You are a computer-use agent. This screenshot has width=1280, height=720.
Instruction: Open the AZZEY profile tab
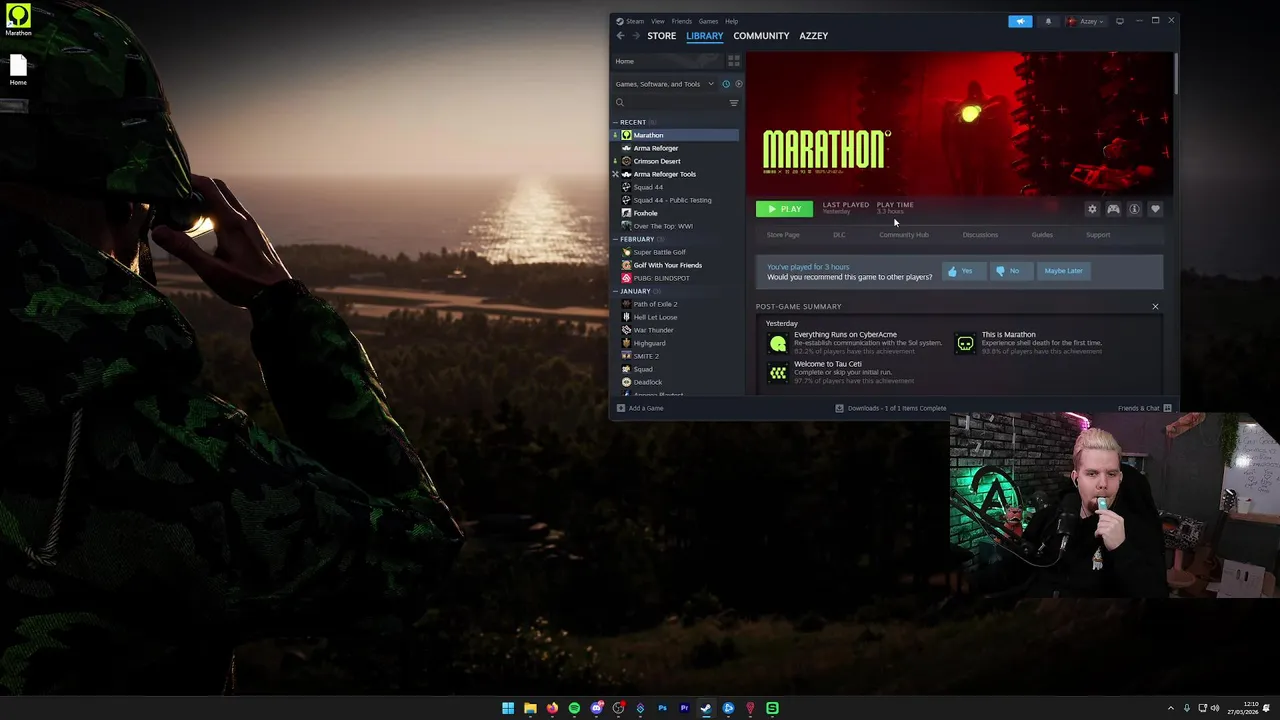(813, 36)
